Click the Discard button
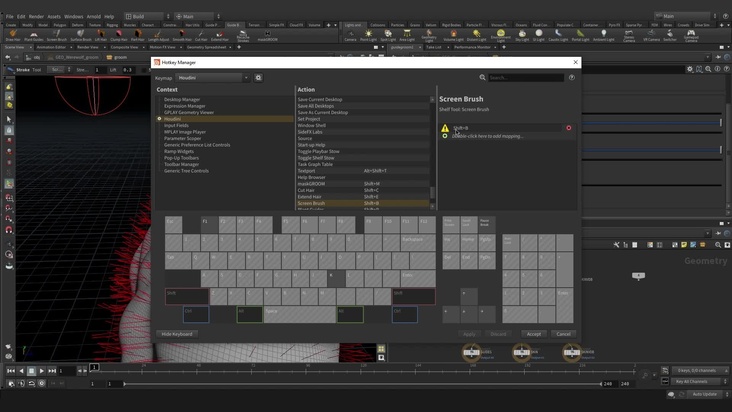 pyautogui.click(x=498, y=334)
